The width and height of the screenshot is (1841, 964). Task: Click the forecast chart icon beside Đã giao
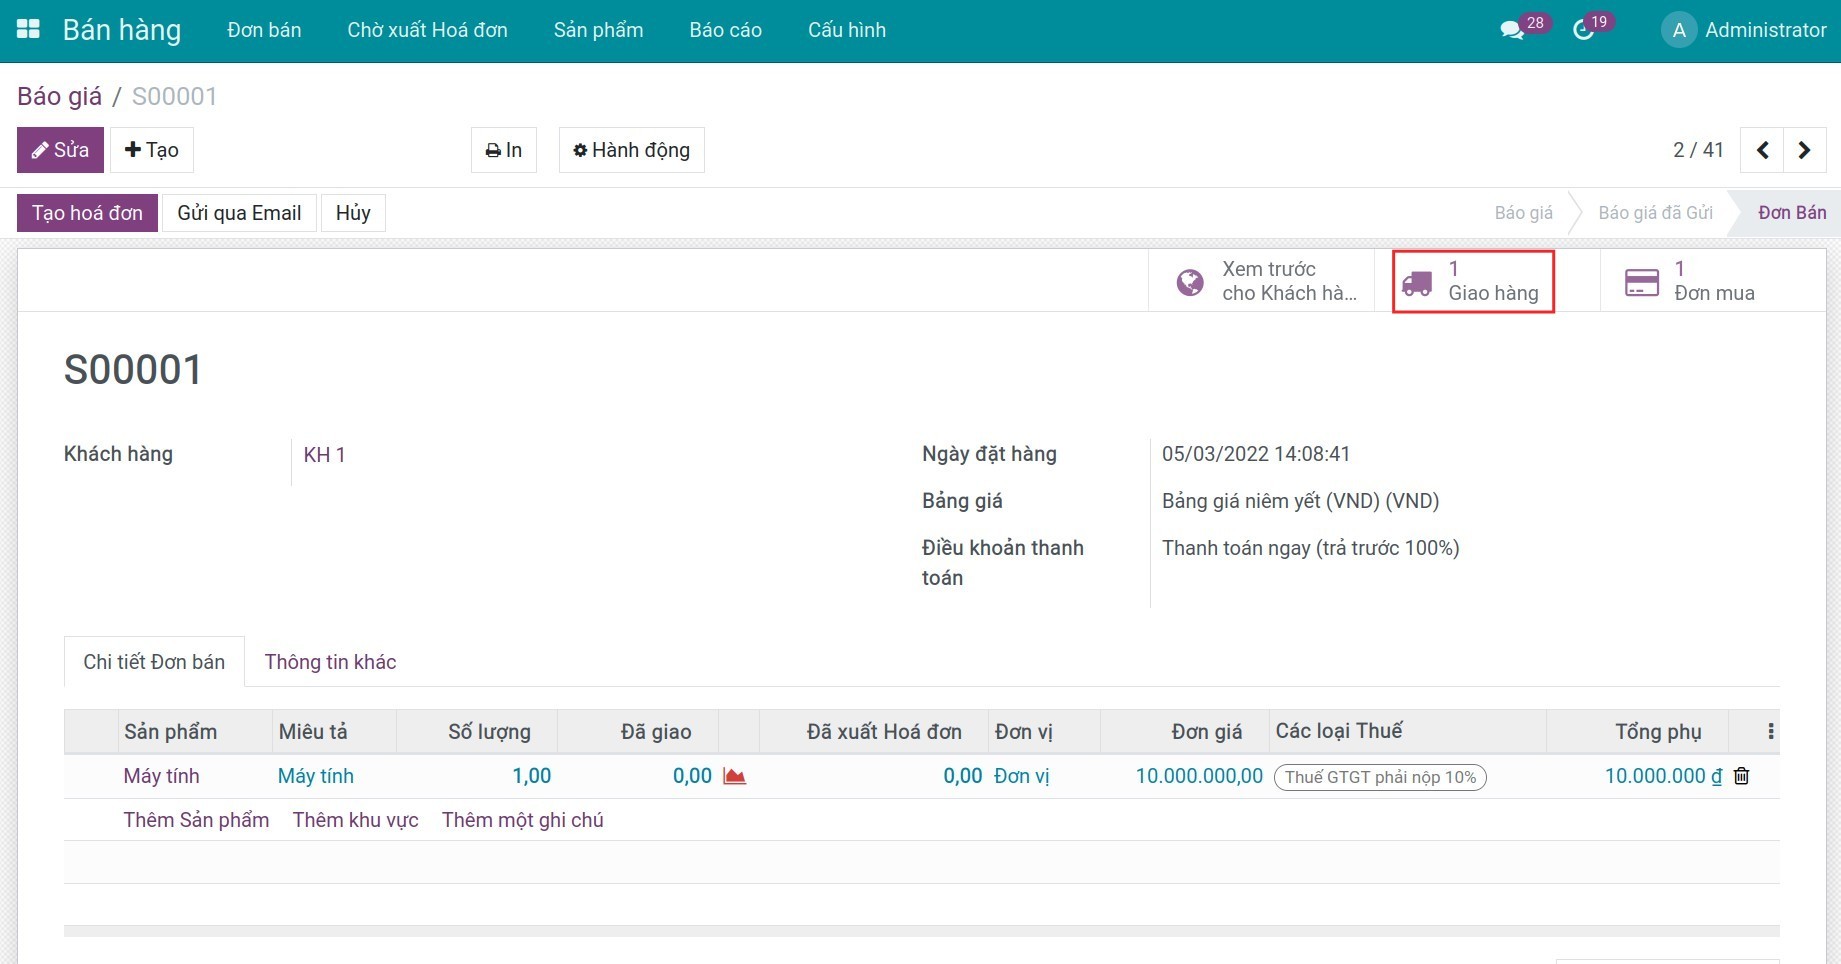pyautogui.click(x=735, y=776)
